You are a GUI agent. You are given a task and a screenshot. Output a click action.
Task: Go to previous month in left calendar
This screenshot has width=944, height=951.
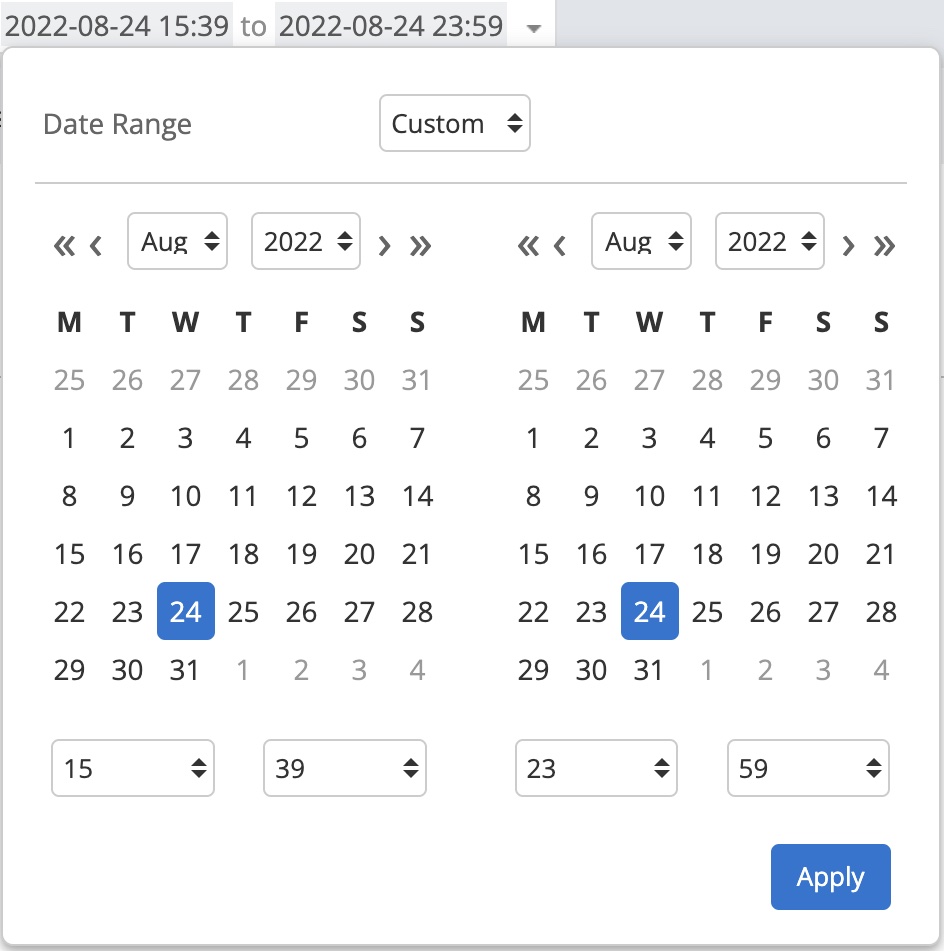tap(96, 245)
